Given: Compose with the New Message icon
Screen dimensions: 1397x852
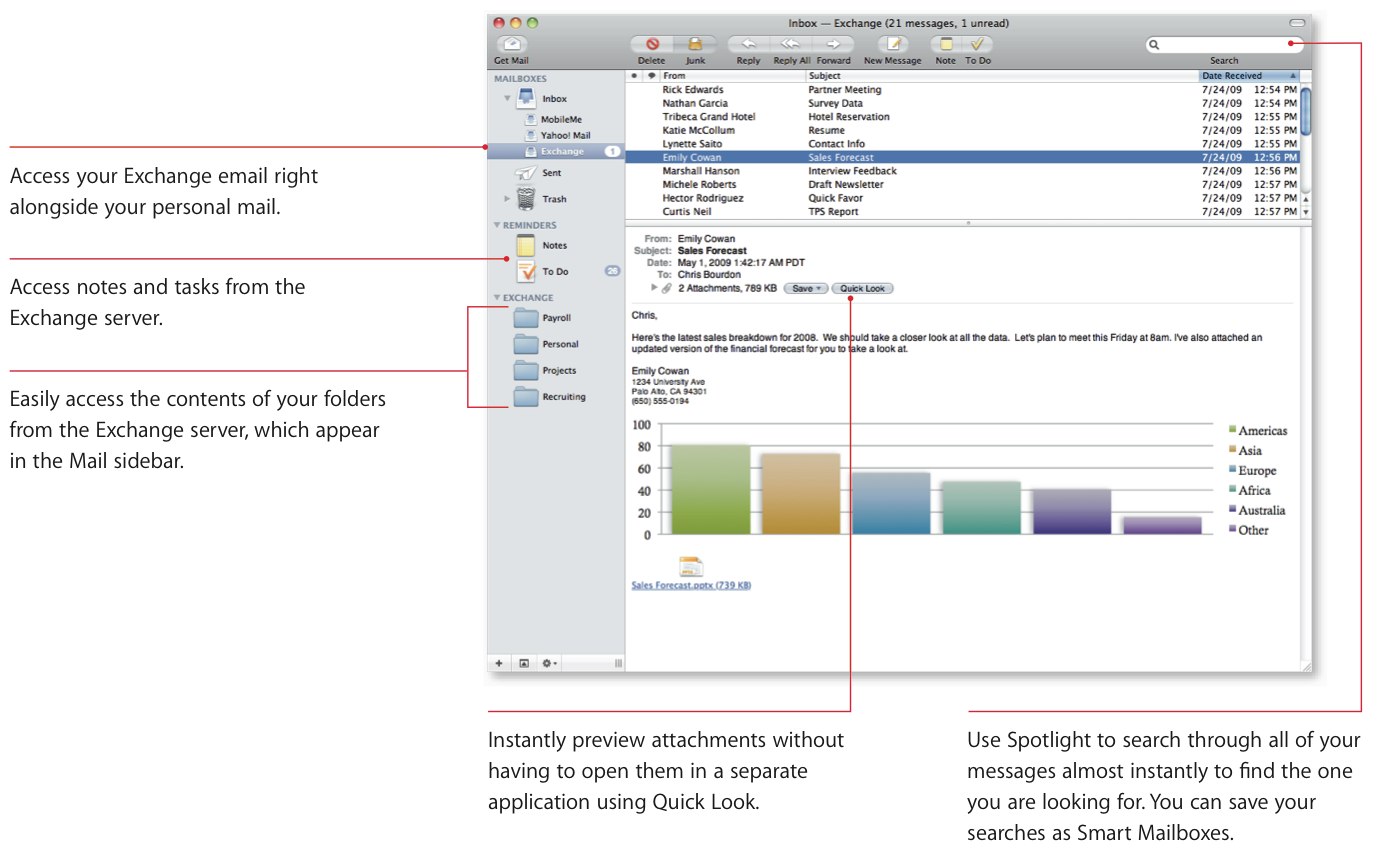Looking at the screenshot, I should click(893, 45).
